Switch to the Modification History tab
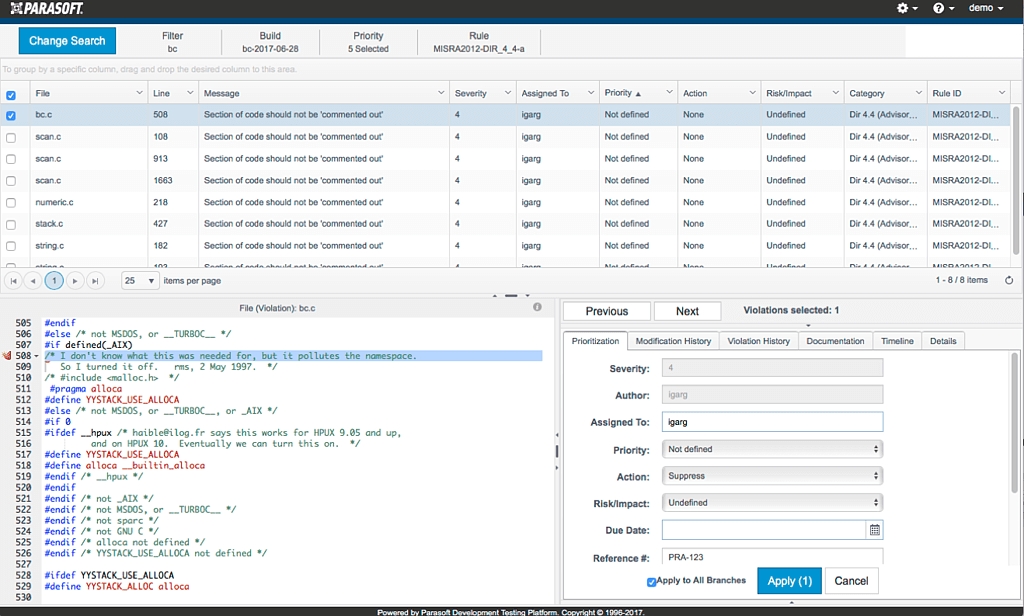The image size is (1024, 616). point(673,341)
